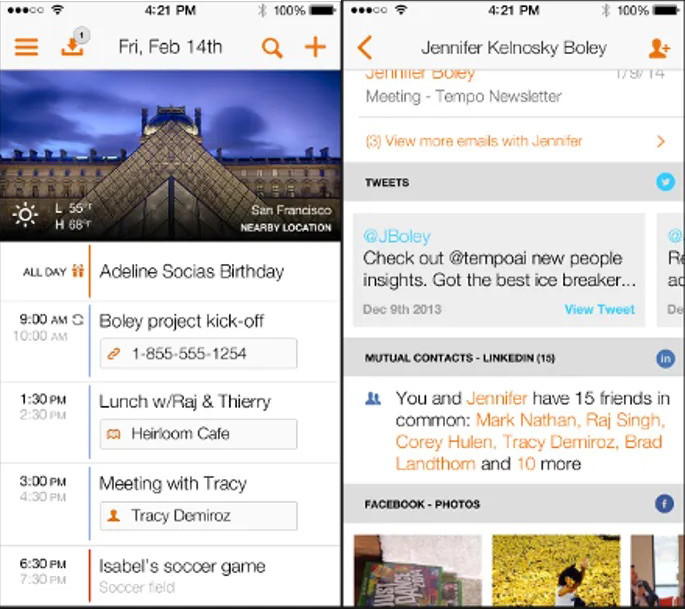Open Tracy Demiroz contact box
This screenshot has width=685, height=609.
tap(199, 516)
